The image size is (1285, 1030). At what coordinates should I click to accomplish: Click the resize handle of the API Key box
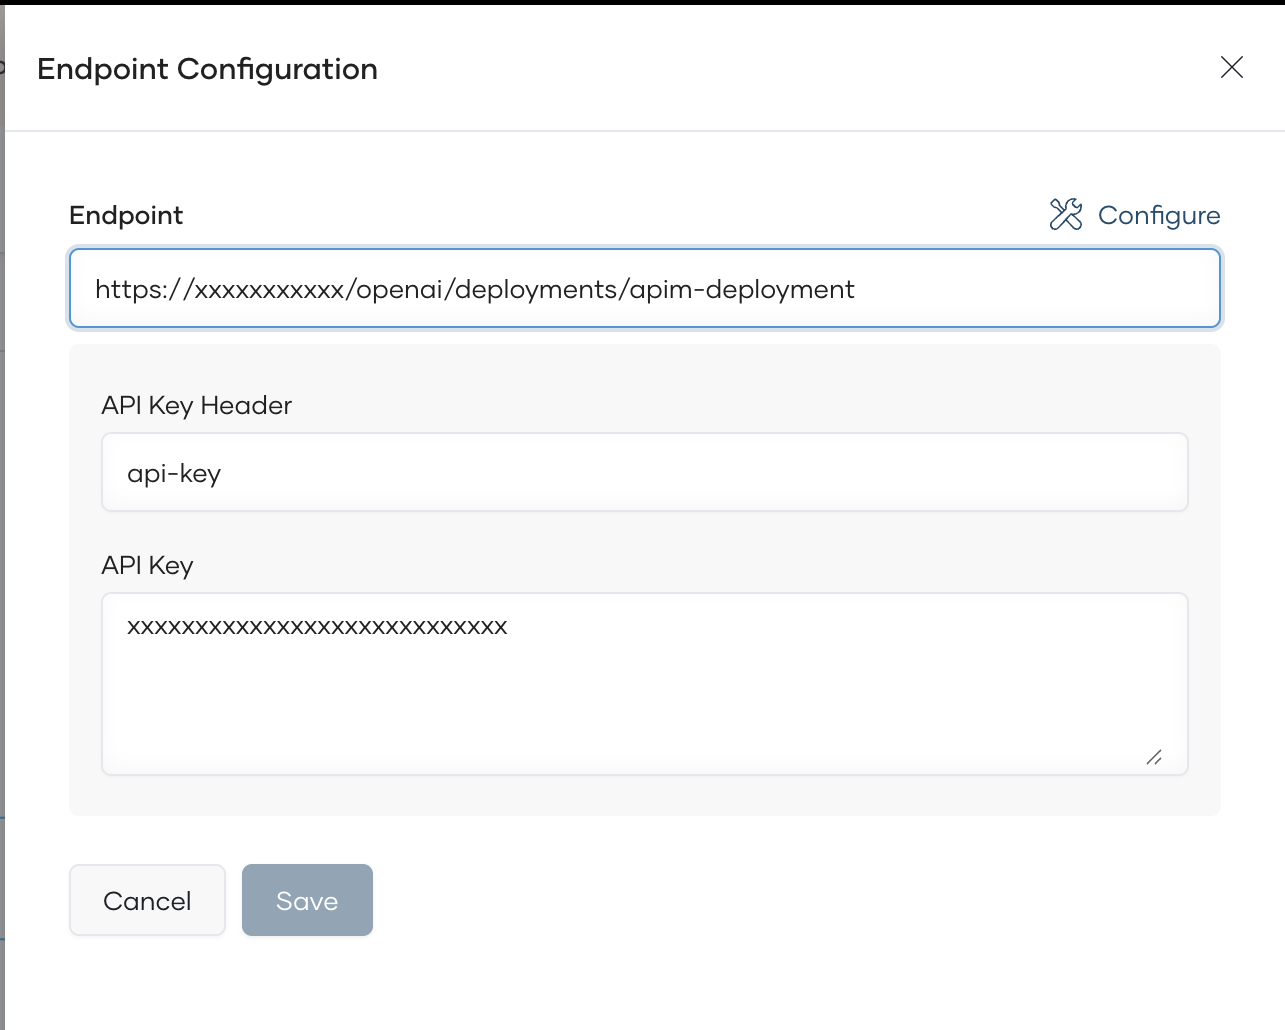(x=1156, y=759)
